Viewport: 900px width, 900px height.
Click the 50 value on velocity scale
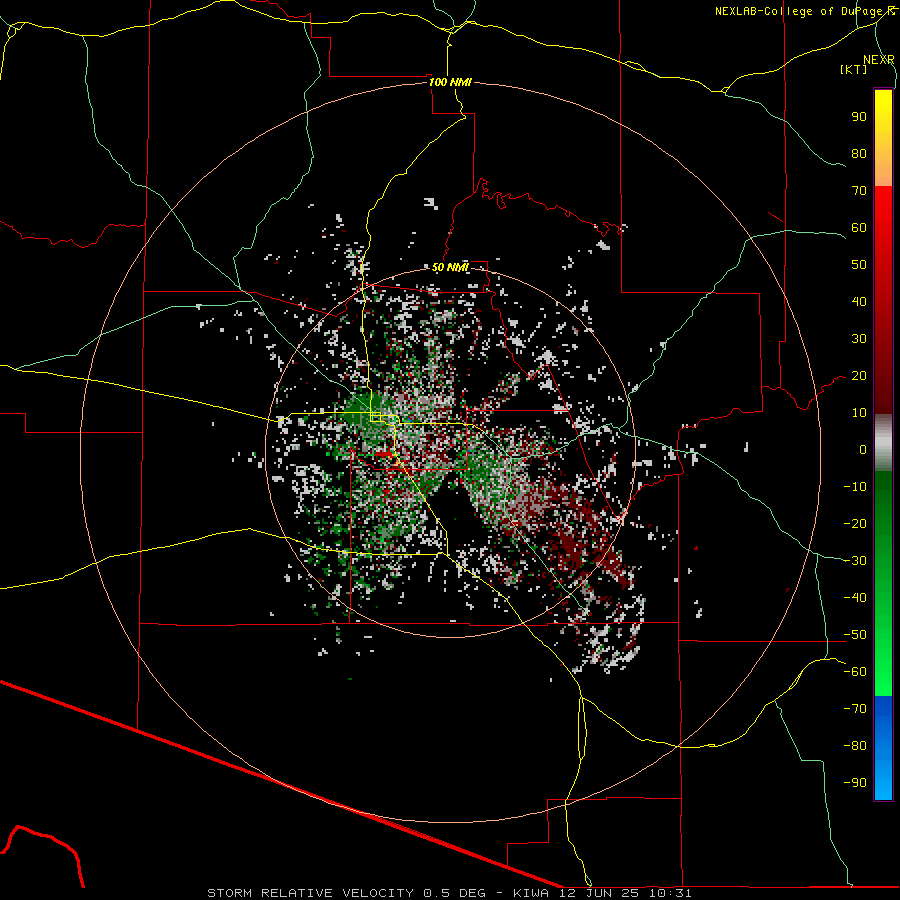[x=859, y=265]
